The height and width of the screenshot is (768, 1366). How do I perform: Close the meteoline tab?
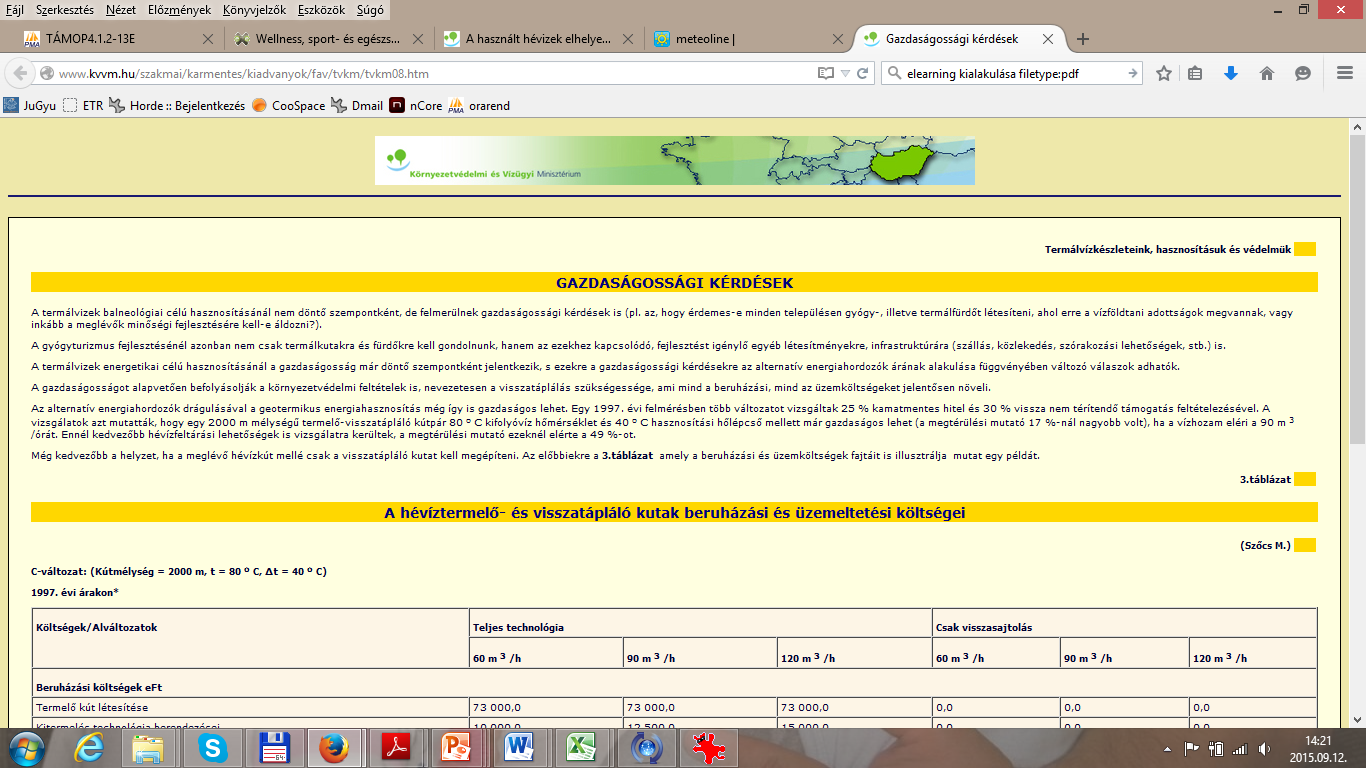coord(837,39)
